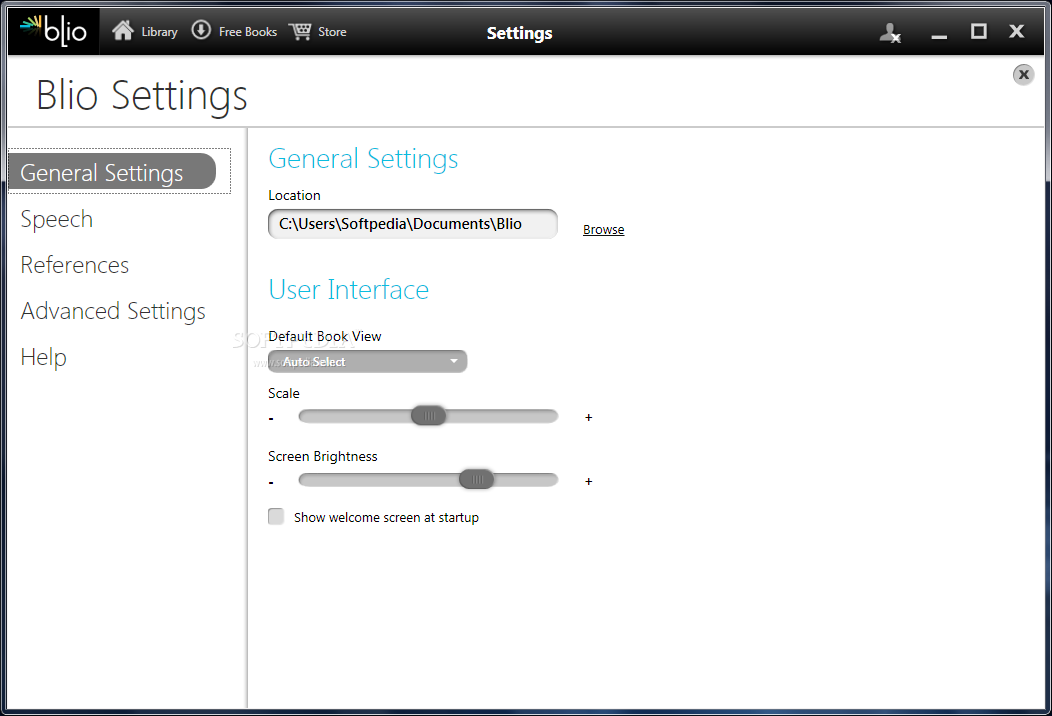Click the Scale slider handle
This screenshot has width=1052, height=716.
pos(428,416)
